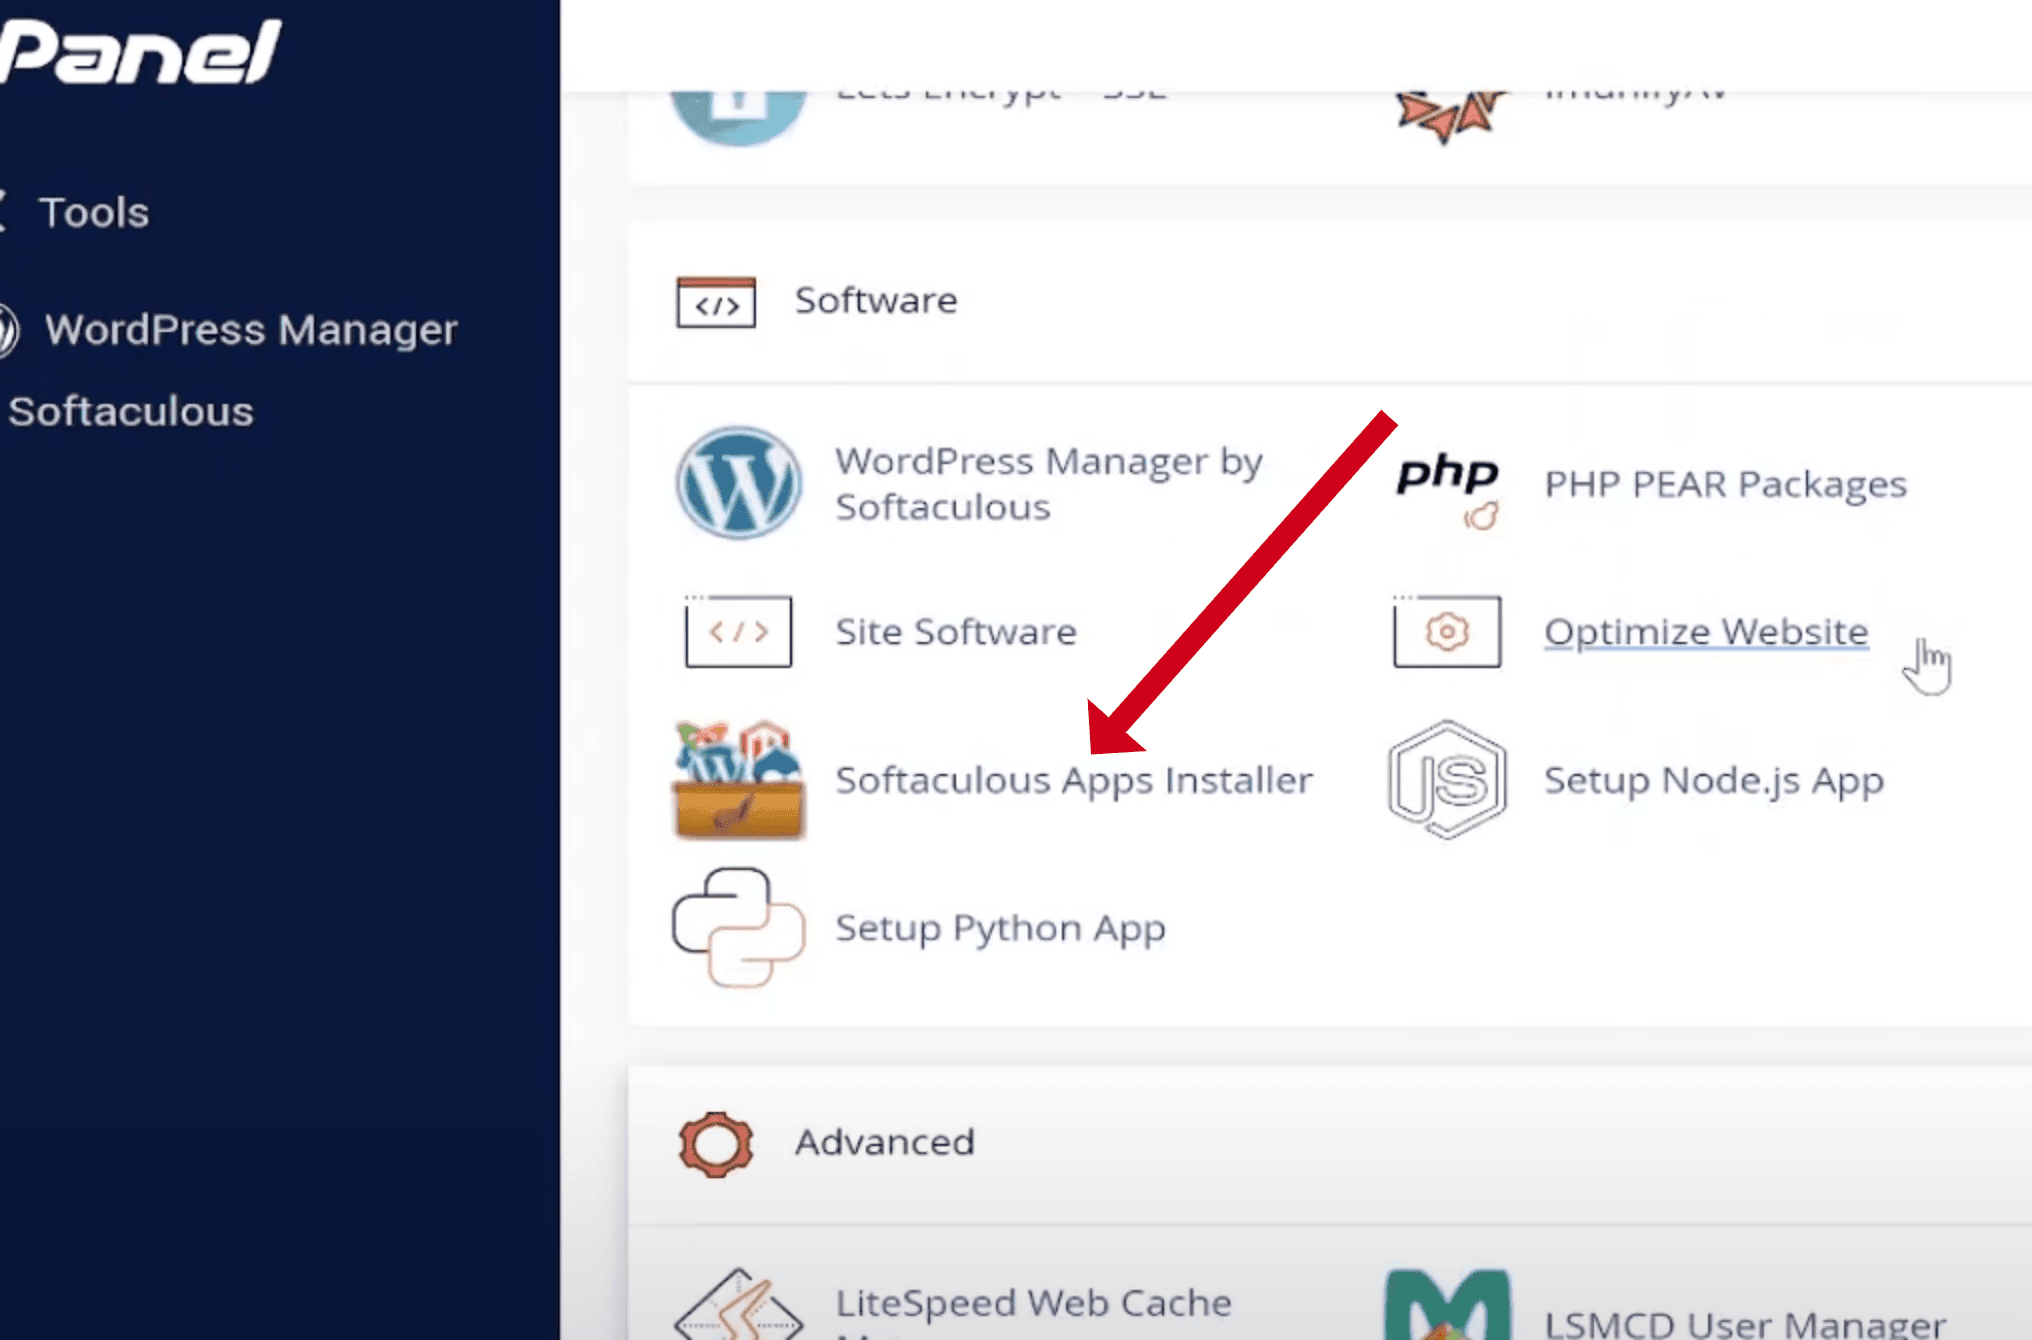Open WordPress Manager by Softaculous icon
The image size is (2032, 1340).
pyautogui.click(x=738, y=484)
